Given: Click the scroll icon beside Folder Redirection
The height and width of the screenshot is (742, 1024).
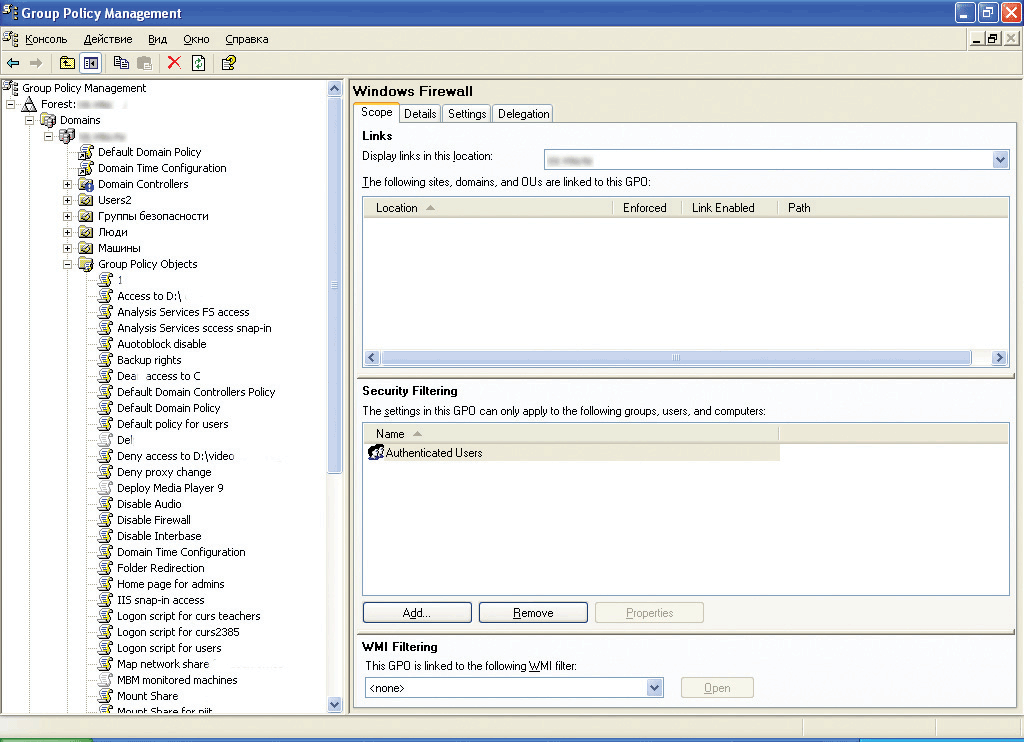Looking at the screenshot, I should click(x=105, y=568).
